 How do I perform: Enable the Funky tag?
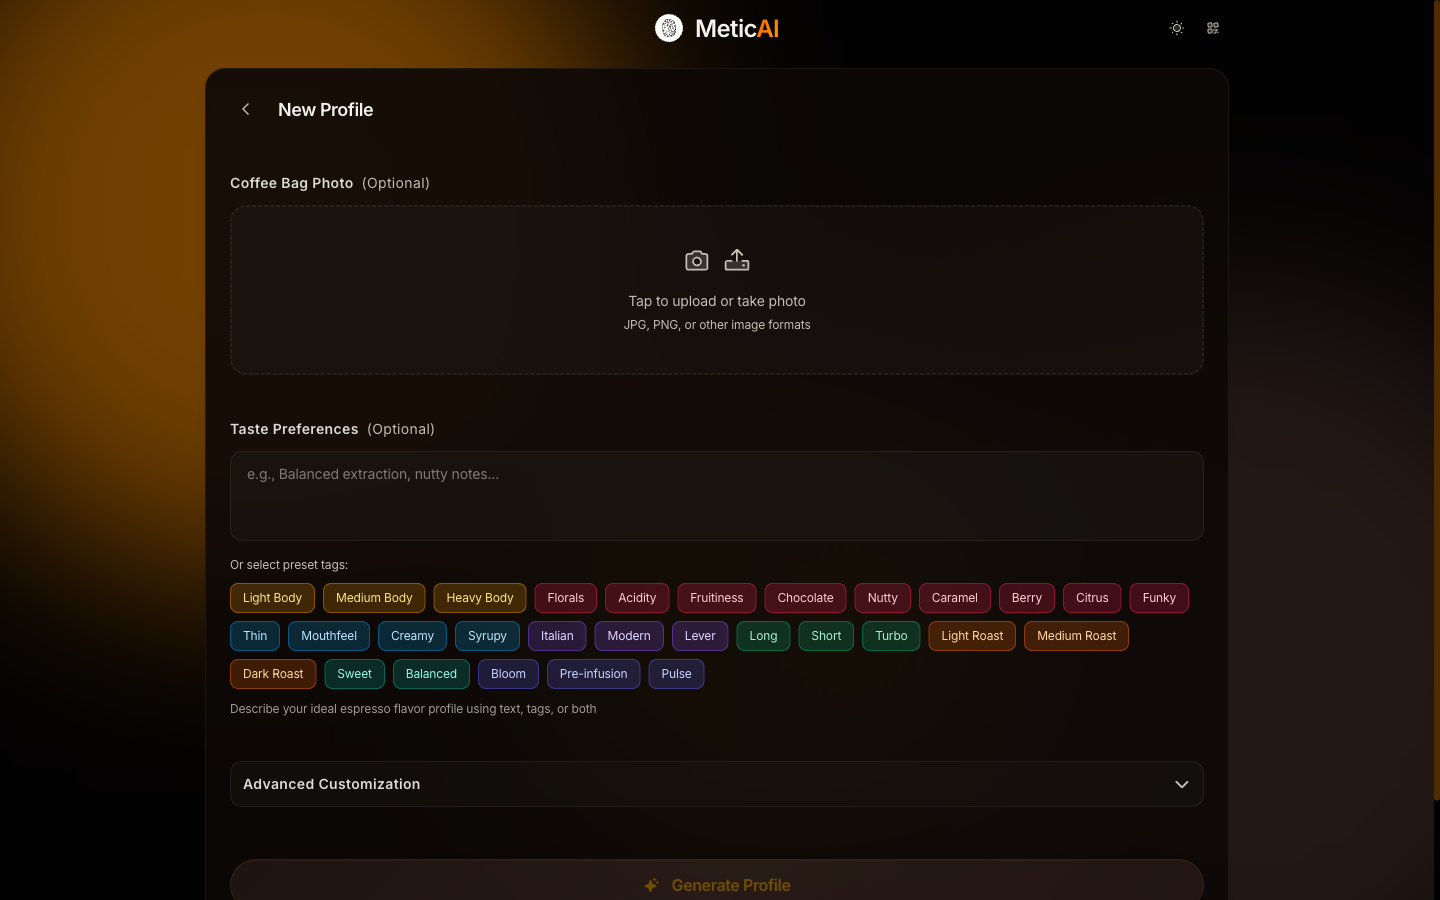1159,598
